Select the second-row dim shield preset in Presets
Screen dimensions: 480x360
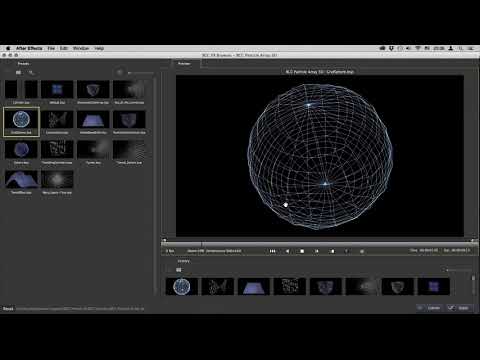pos(129,119)
